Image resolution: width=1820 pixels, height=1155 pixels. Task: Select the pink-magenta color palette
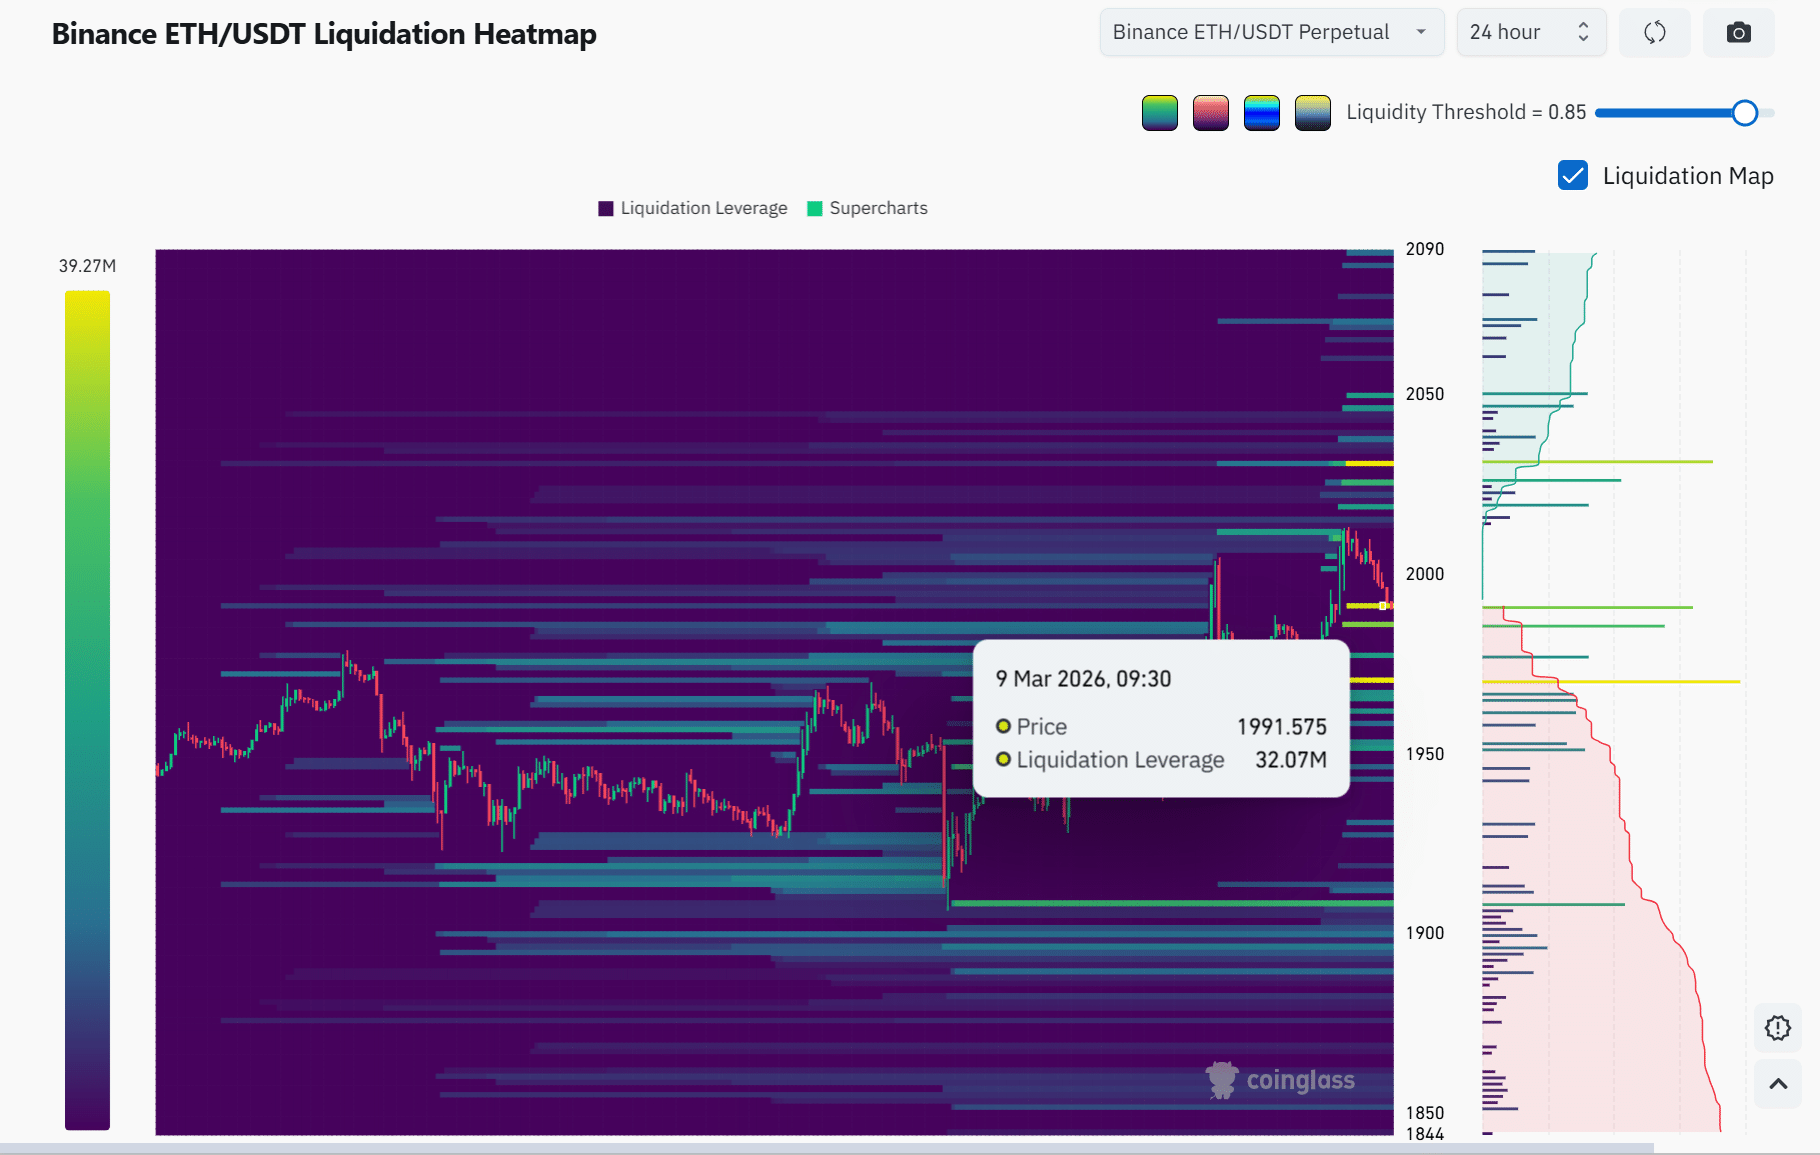coord(1210,112)
